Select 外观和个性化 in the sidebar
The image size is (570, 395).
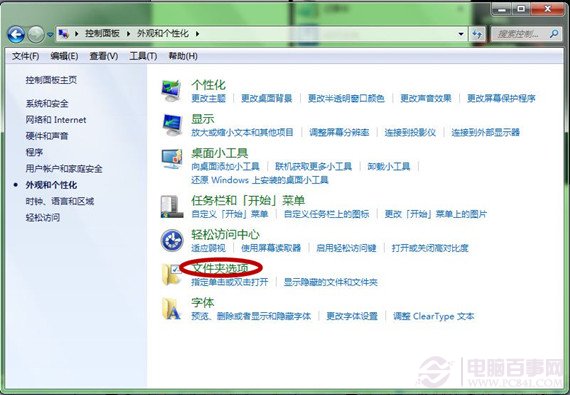[51, 185]
